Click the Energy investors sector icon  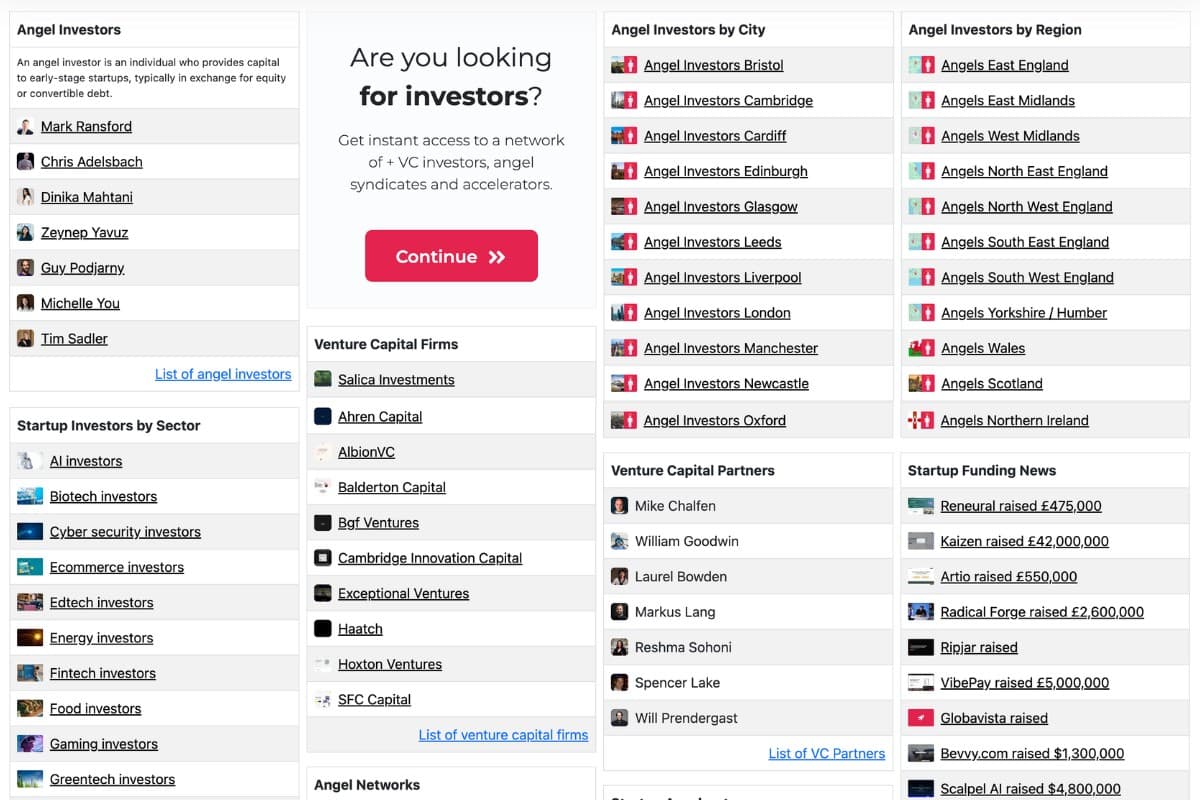[x=30, y=638]
